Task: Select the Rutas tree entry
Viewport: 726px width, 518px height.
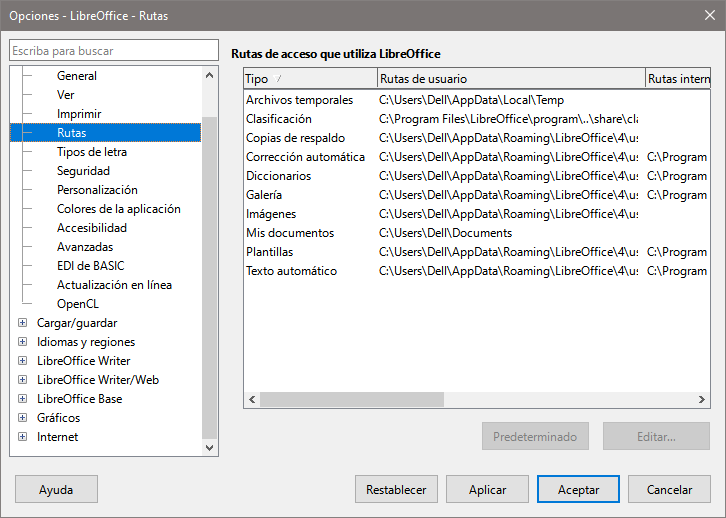Action: pyautogui.click(x=106, y=133)
